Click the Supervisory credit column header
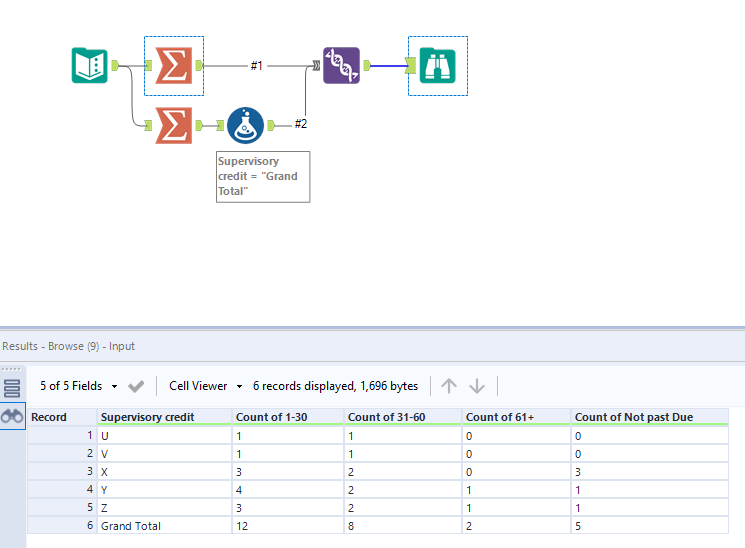 [148, 417]
